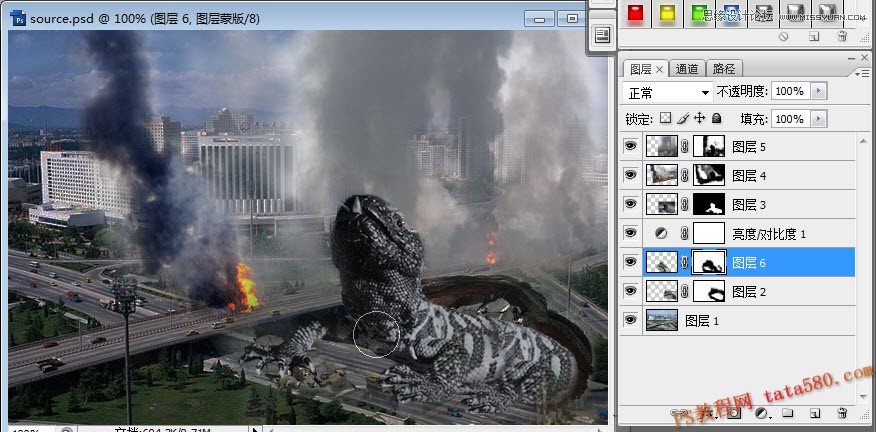The width and height of the screenshot is (876, 432).
Task: Close the 图层 tab with its x
Action: click(659, 70)
